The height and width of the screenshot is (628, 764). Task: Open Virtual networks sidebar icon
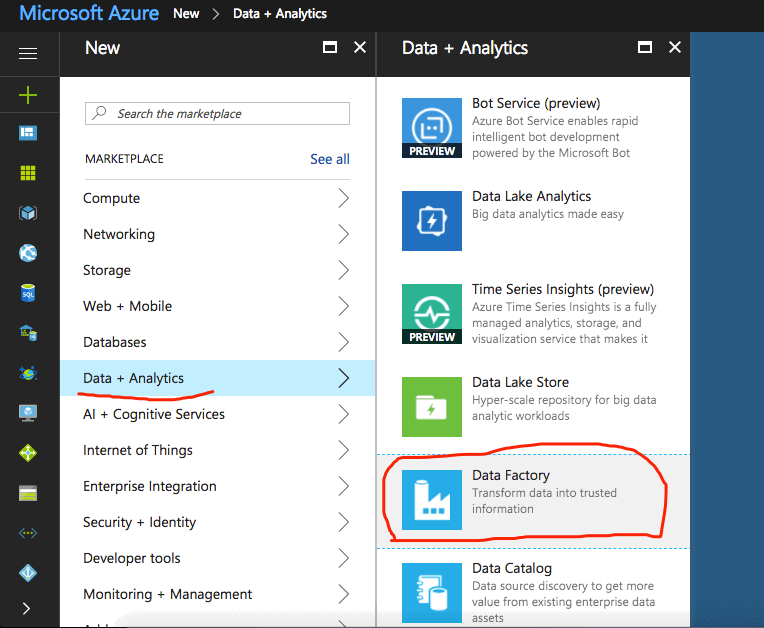pyautogui.click(x=28, y=533)
